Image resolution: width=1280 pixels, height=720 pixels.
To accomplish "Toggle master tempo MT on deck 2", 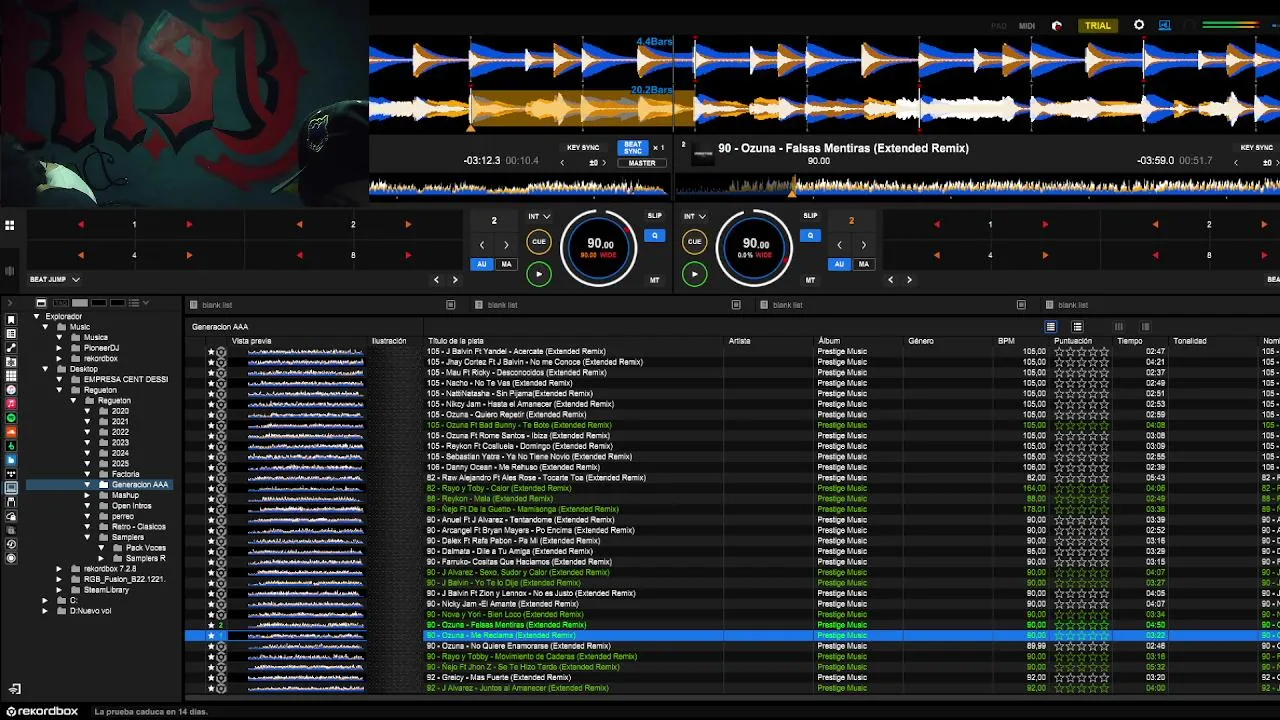I will click(810, 280).
